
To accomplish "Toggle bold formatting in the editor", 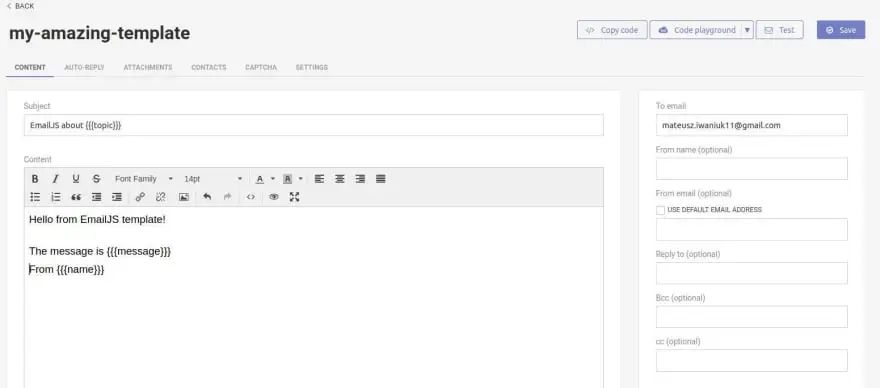I will [35, 179].
